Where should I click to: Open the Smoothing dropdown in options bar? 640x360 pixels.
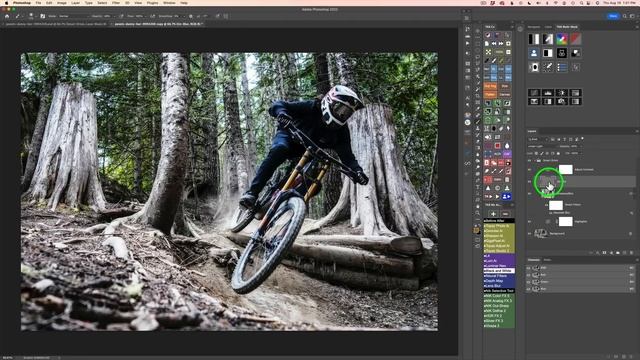[x=183, y=16]
